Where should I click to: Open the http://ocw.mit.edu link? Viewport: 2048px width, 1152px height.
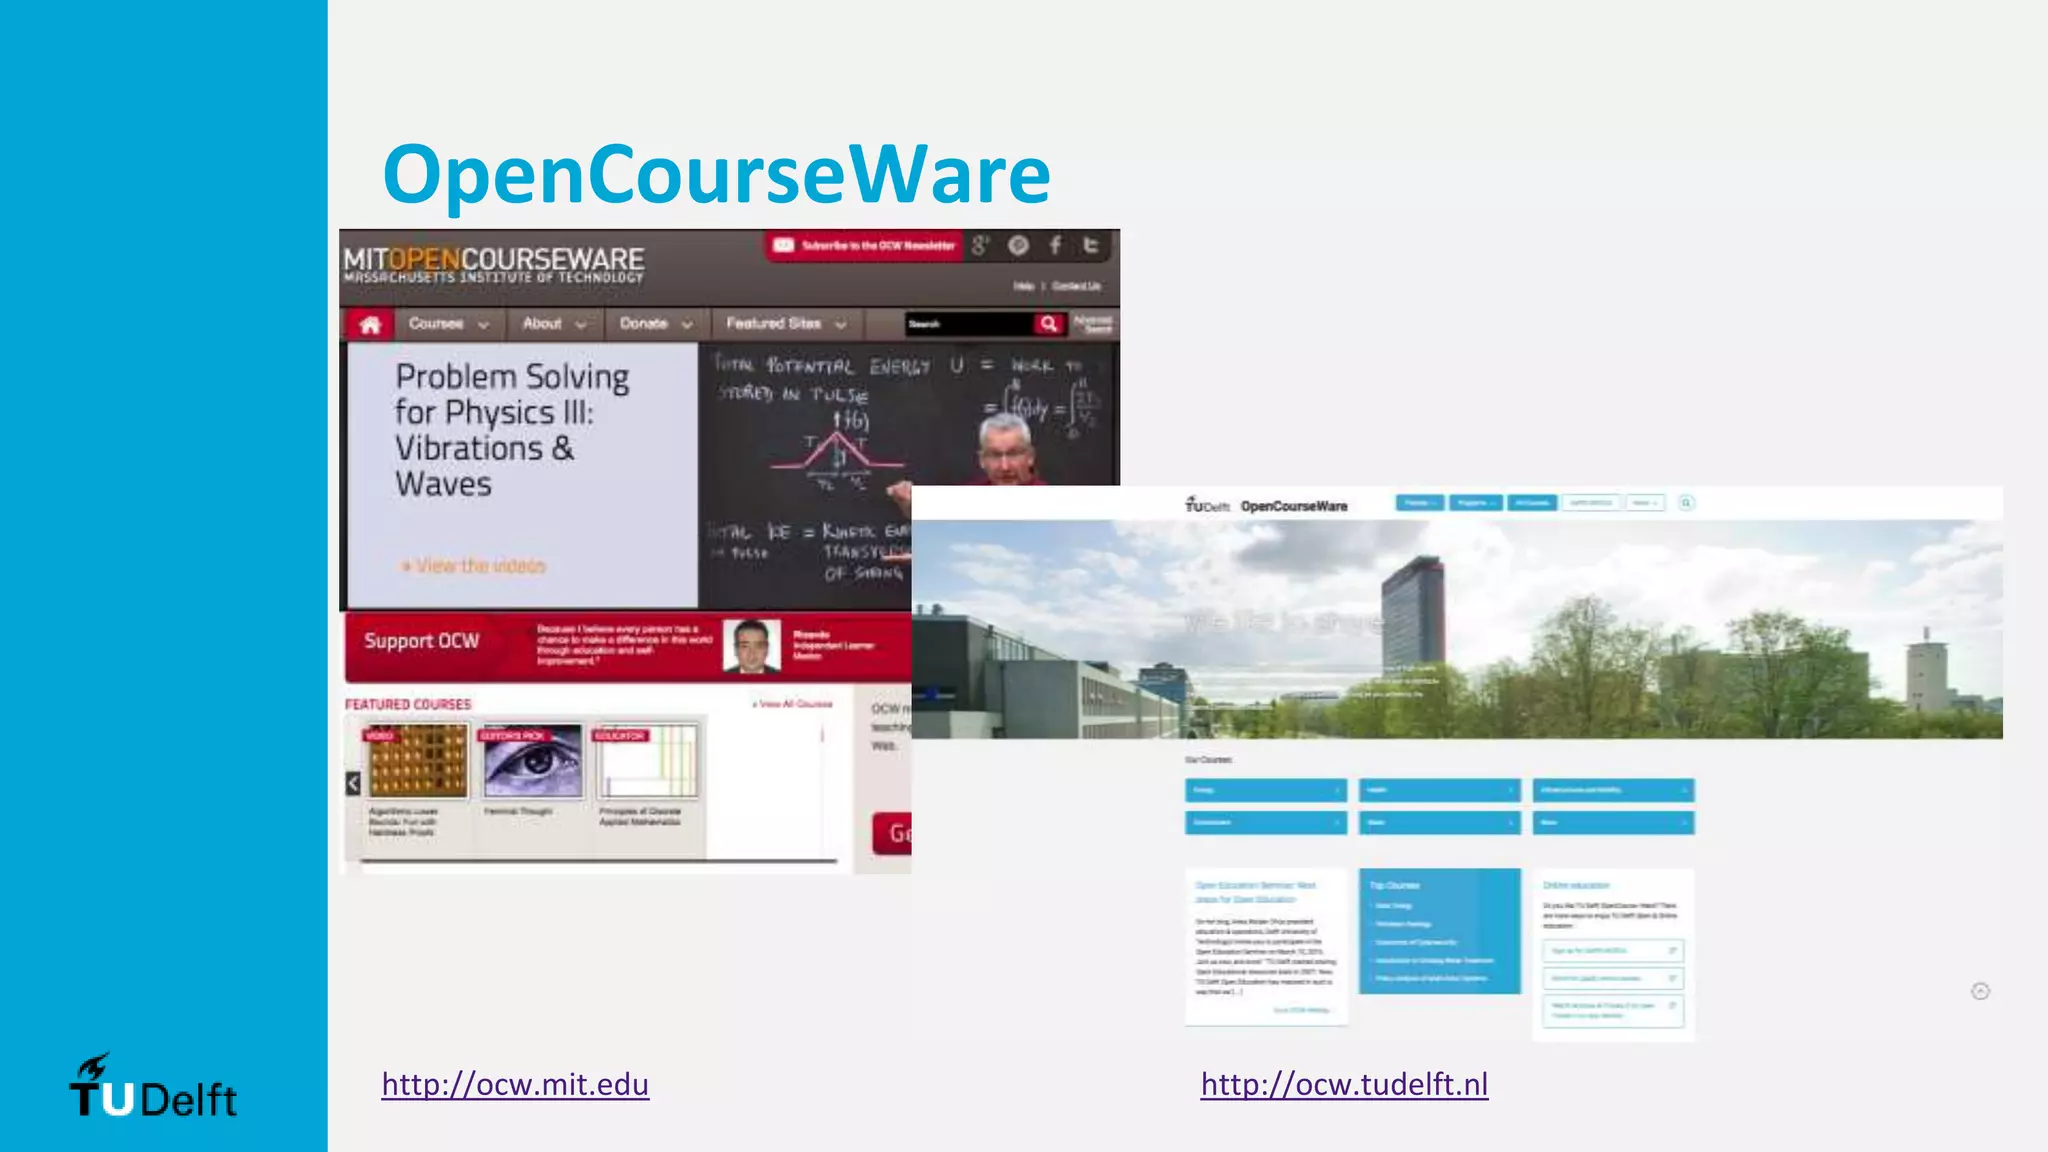pos(515,1084)
